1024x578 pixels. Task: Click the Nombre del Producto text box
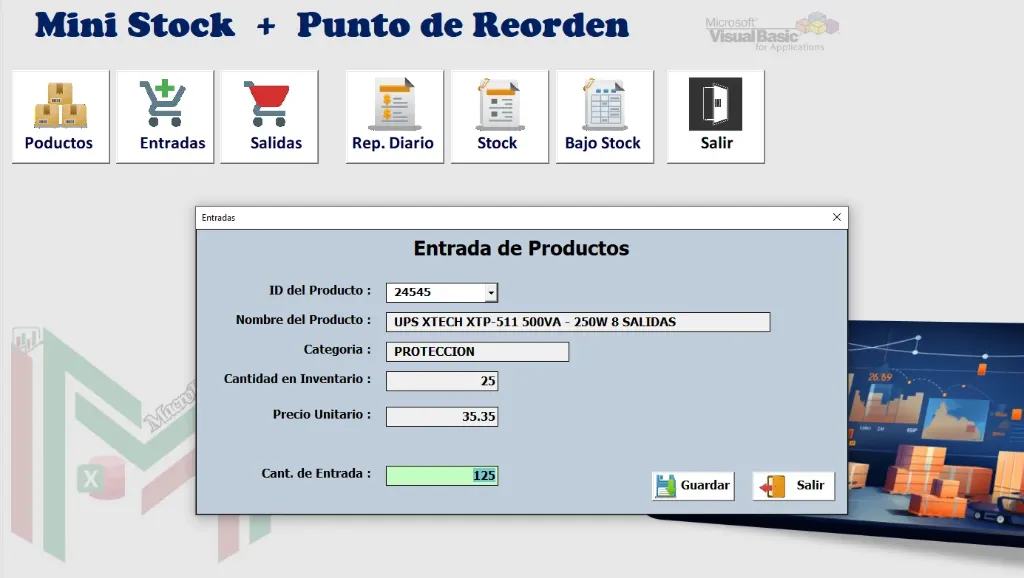[577, 321]
